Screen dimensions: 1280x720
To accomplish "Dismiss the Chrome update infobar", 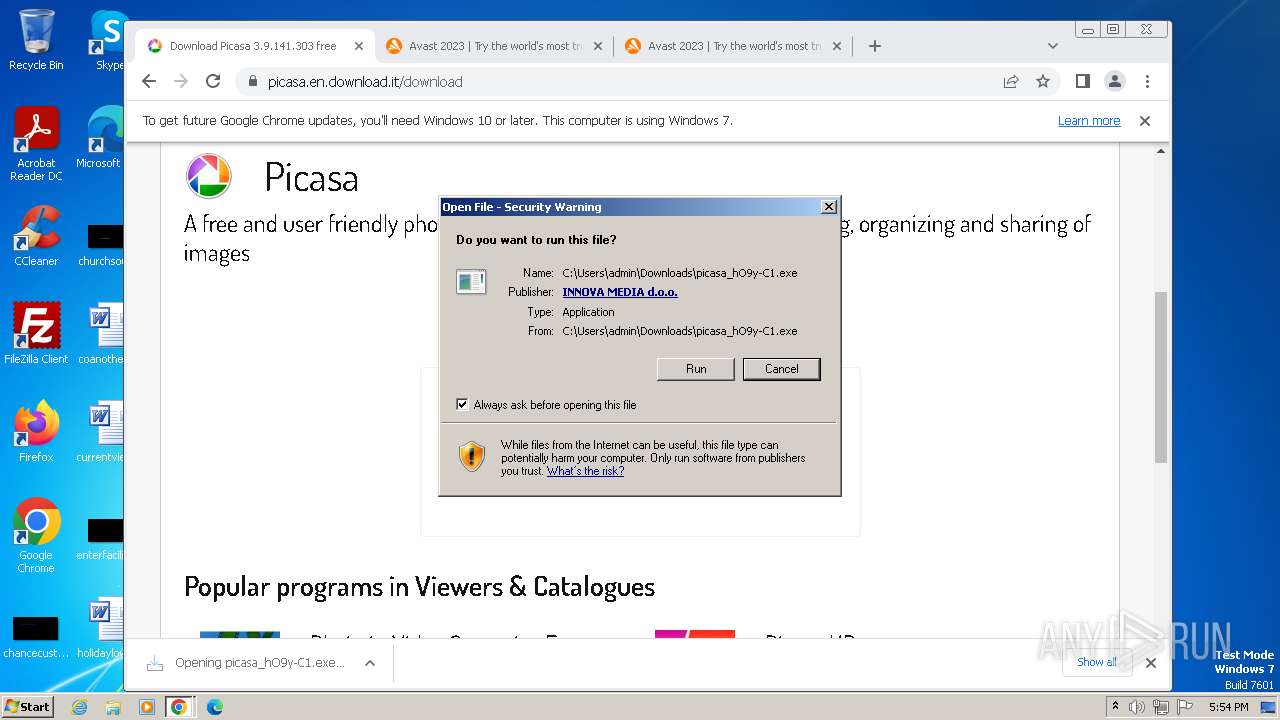I will tap(1145, 121).
